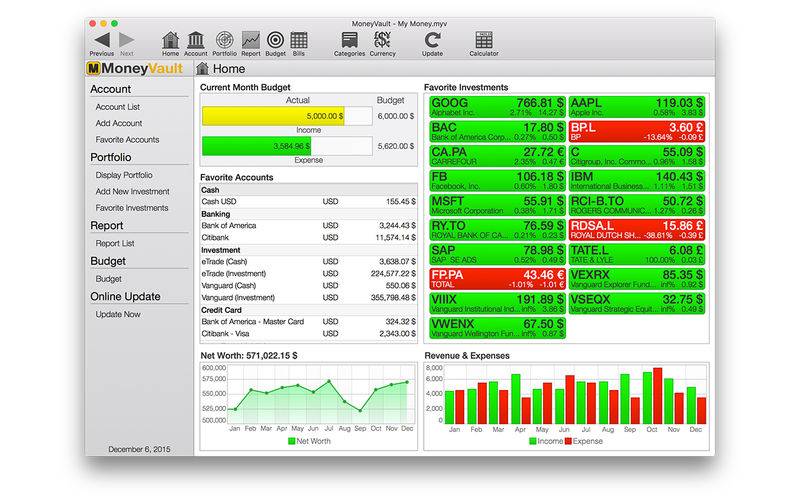Click the Home toolbar icon
The image size is (800, 500).
[170, 39]
